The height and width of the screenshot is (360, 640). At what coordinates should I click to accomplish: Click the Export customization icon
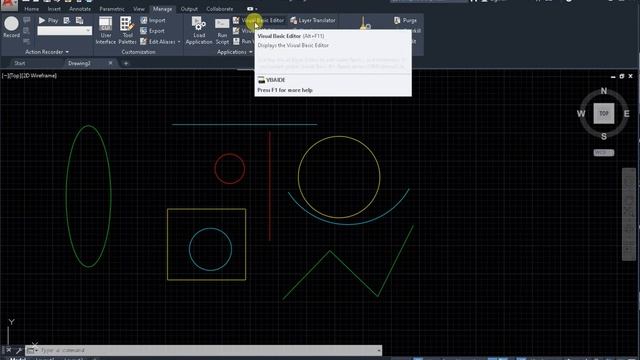(144, 31)
